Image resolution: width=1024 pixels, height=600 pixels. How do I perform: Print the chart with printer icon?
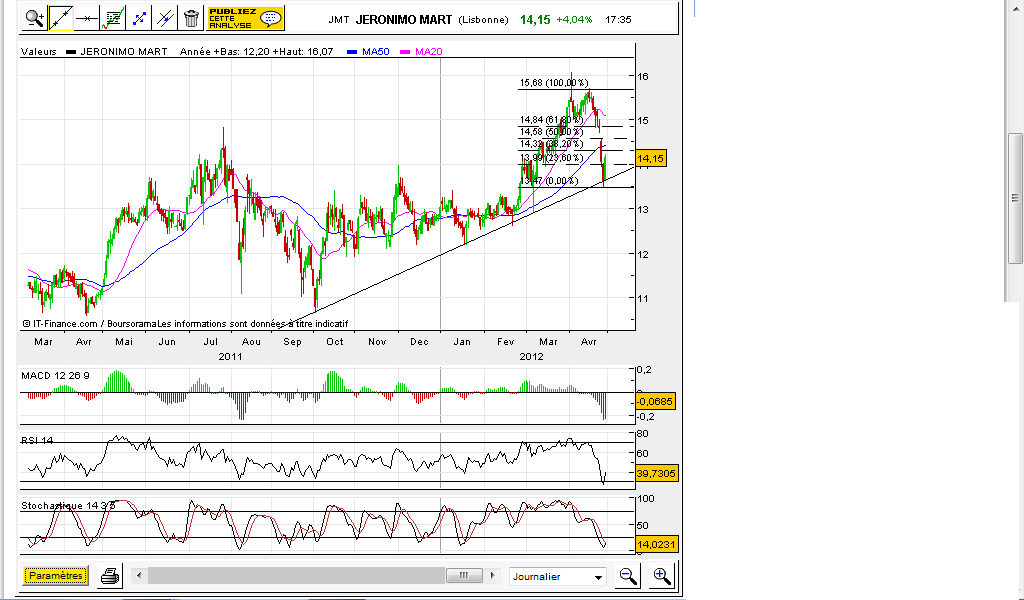pos(110,576)
